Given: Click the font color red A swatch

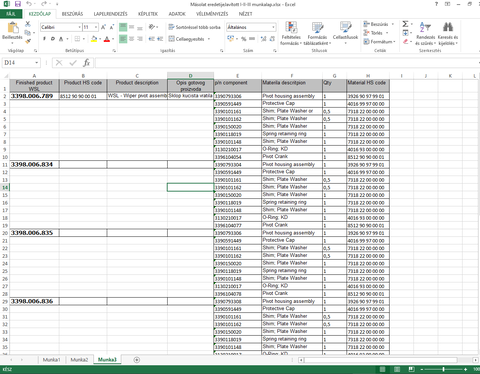Looking at the screenshot, I should (x=107, y=39).
